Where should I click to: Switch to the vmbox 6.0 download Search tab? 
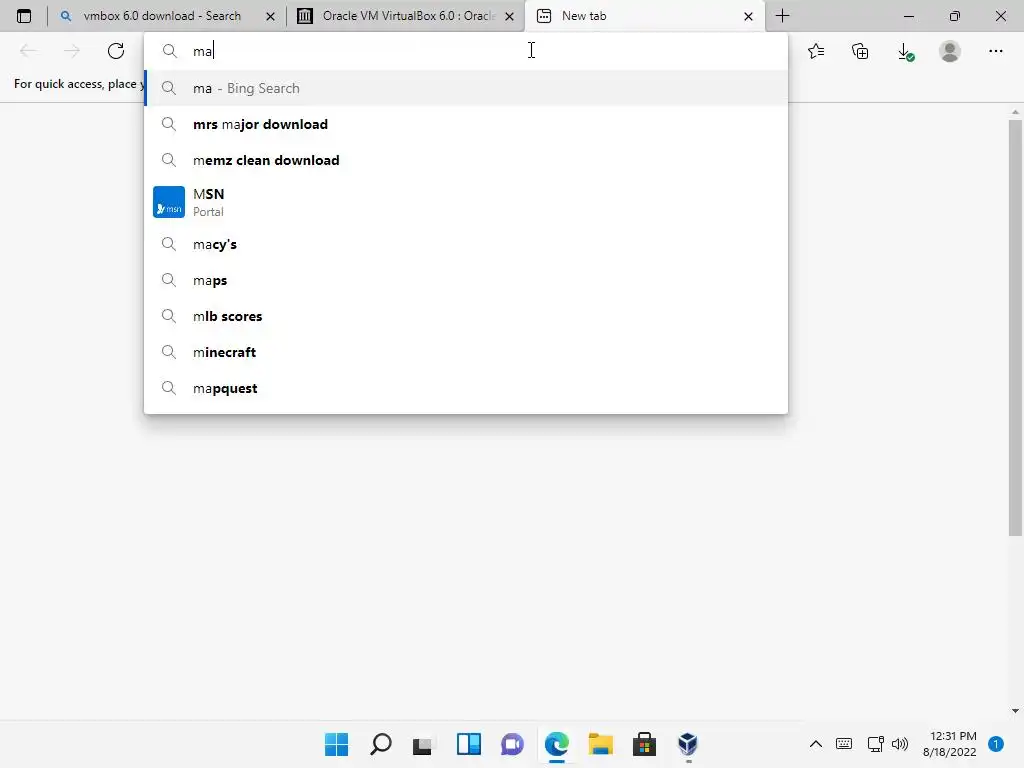(x=167, y=16)
